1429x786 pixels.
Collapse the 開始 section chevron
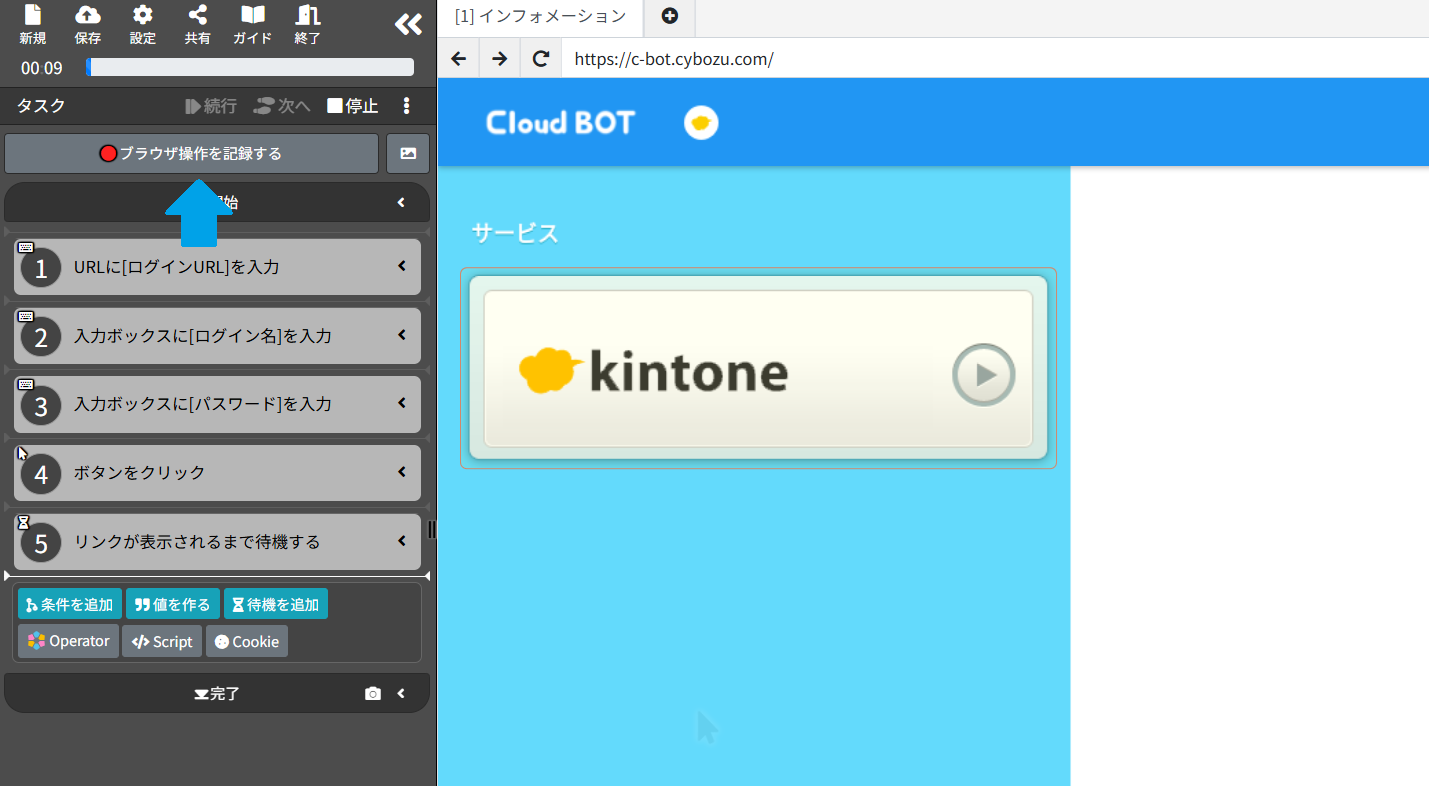point(401,203)
